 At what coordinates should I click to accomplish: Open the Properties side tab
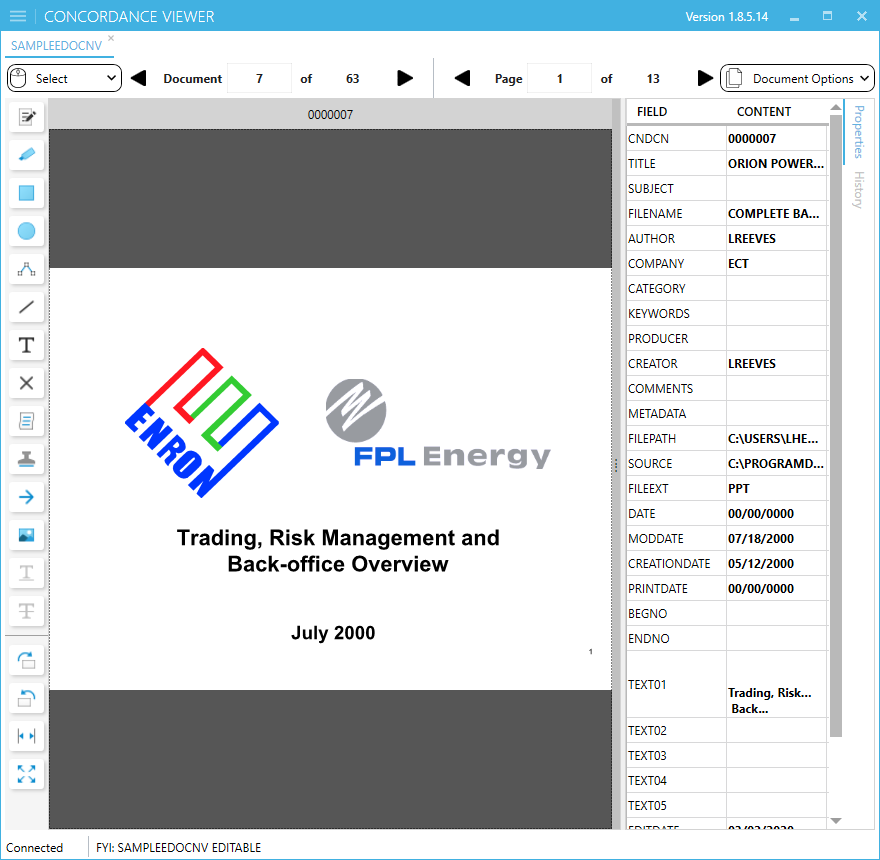[x=859, y=132]
